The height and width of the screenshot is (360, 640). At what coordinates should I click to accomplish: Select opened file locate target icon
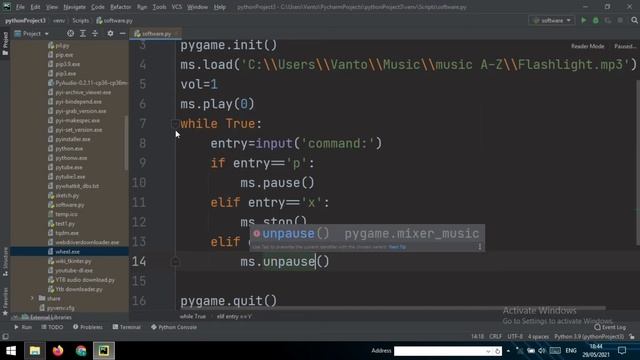click(71, 33)
